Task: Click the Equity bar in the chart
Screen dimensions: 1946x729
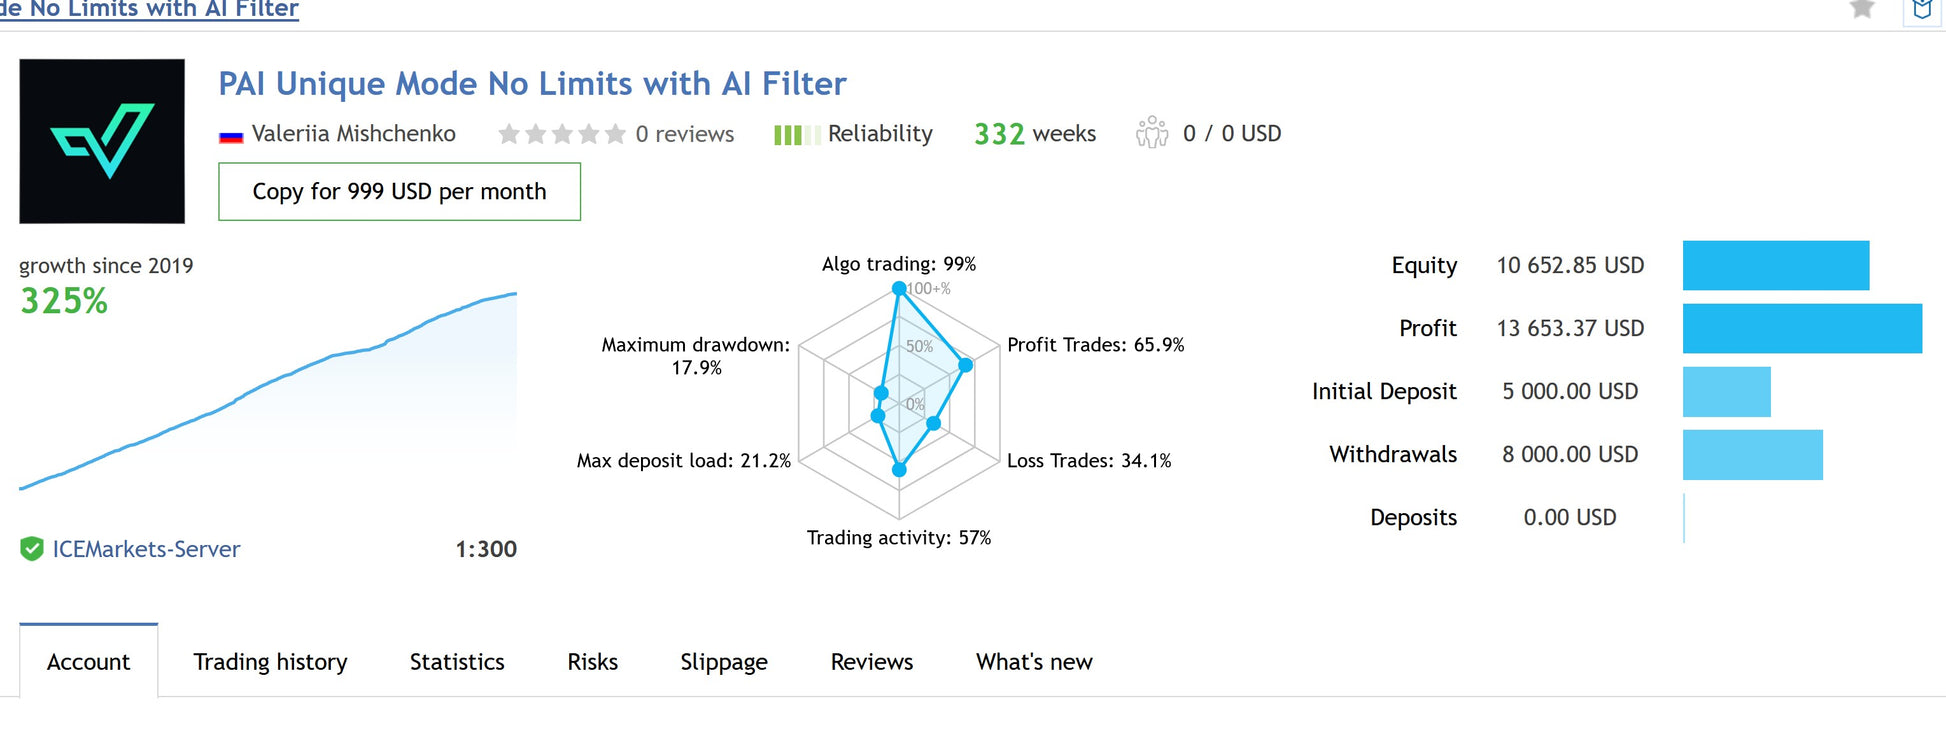Action: tap(1775, 265)
